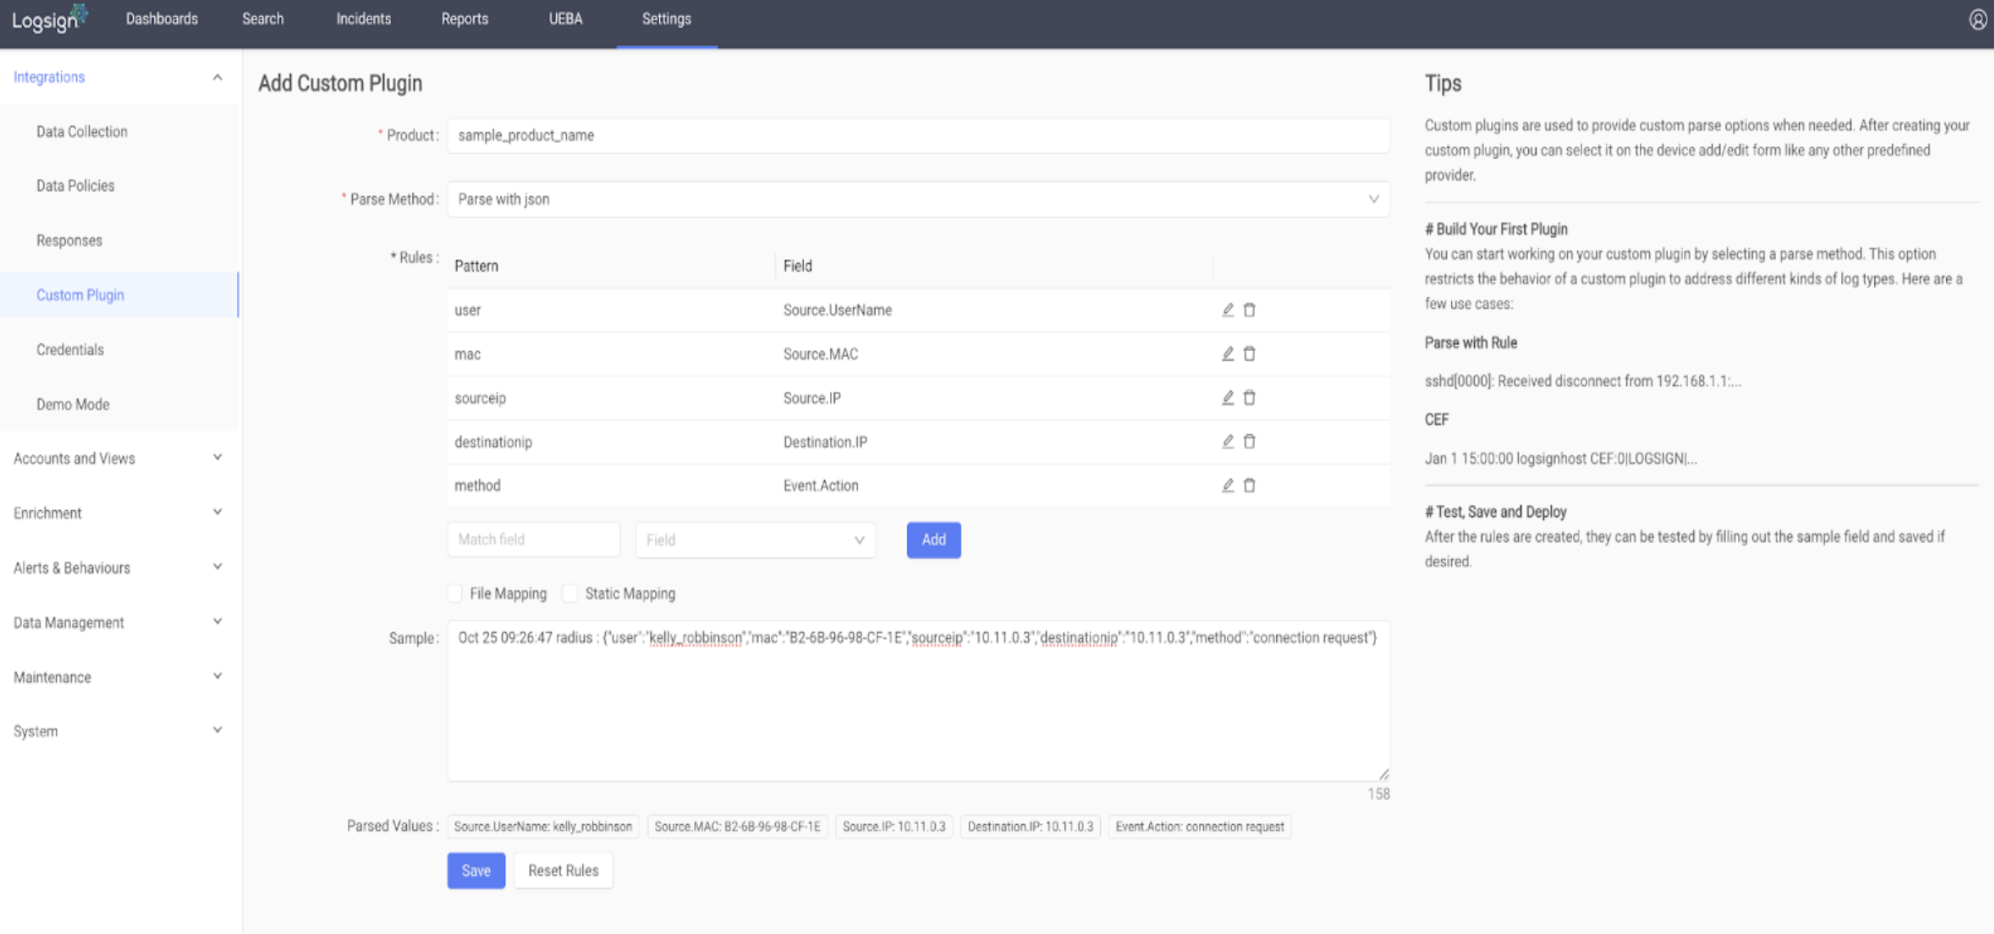The height and width of the screenshot is (934, 1994).
Task: Enable the Static Mapping checkbox
Action: pos(570,594)
